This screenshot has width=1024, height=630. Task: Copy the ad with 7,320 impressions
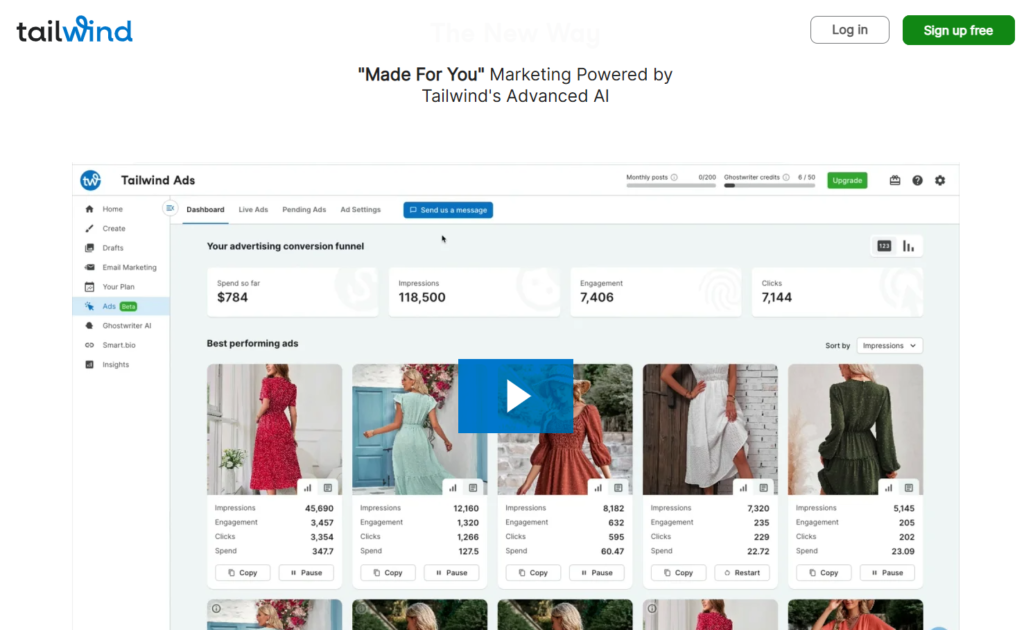click(678, 573)
